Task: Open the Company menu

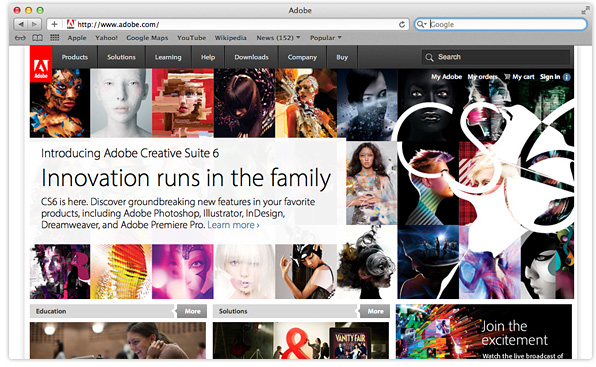Action: [x=302, y=57]
